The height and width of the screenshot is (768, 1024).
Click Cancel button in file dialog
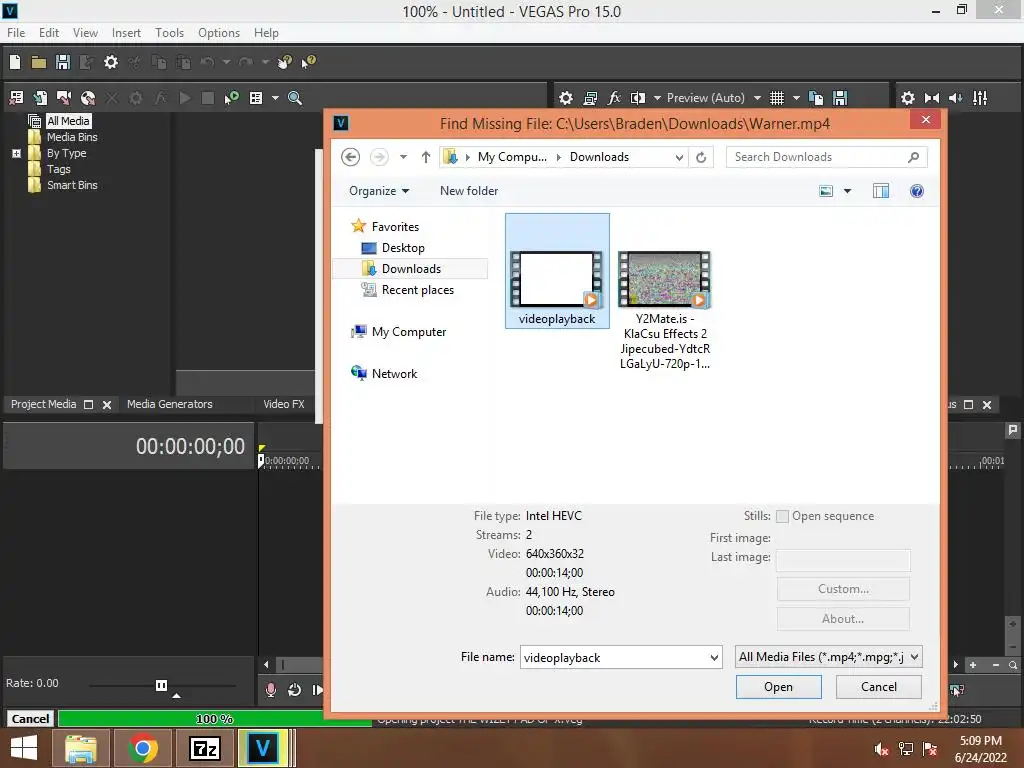[878, 687]
